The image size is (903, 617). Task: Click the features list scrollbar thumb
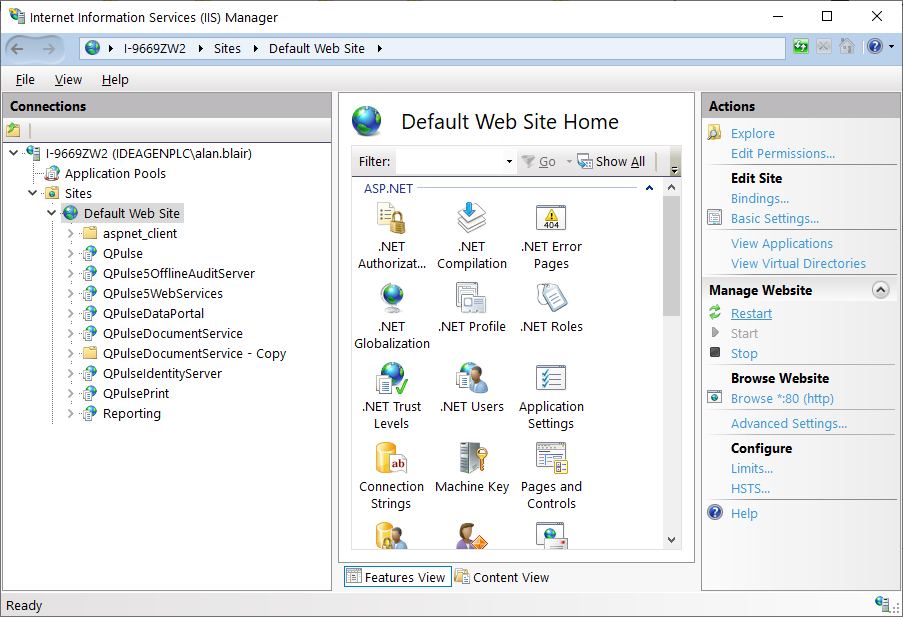(x=671, y=256)
